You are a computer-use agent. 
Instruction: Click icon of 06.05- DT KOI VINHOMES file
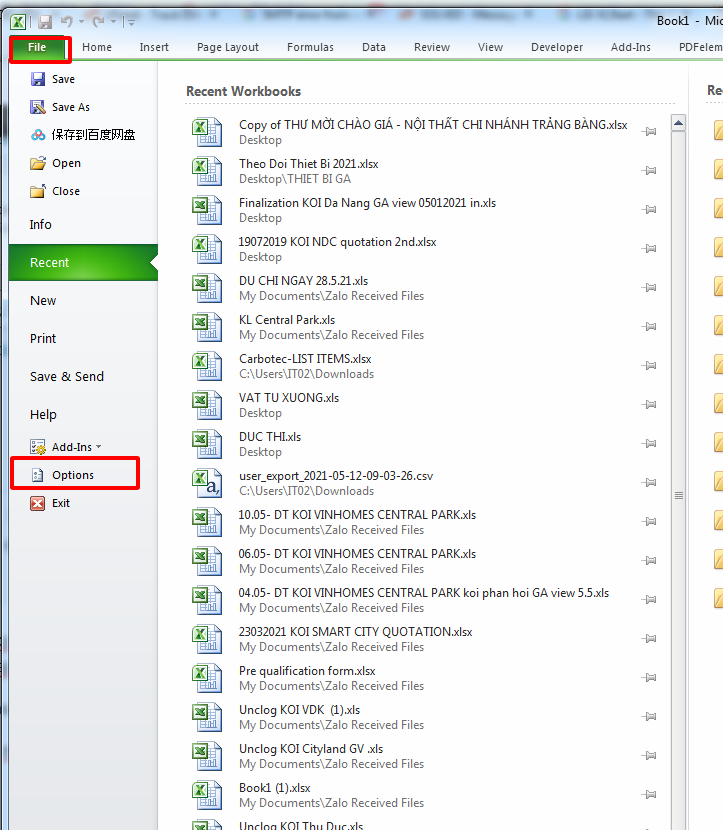[x=207, y=562]
